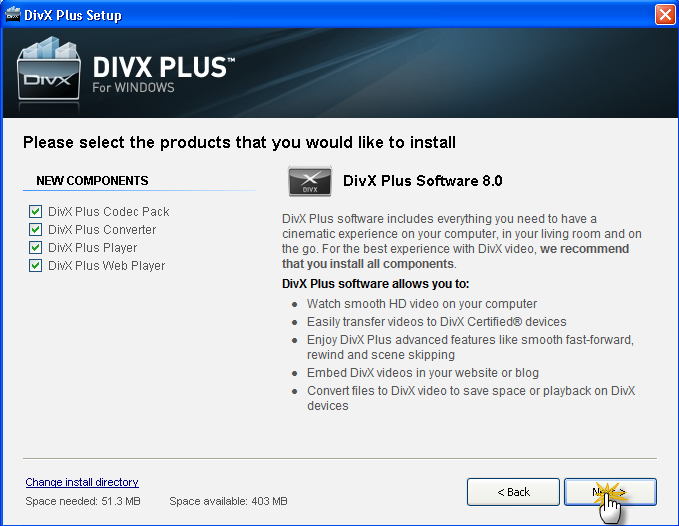The image size is (679, 526).
Task: Select the "DivX Plus Converter" label
Action: coord(102,229)
